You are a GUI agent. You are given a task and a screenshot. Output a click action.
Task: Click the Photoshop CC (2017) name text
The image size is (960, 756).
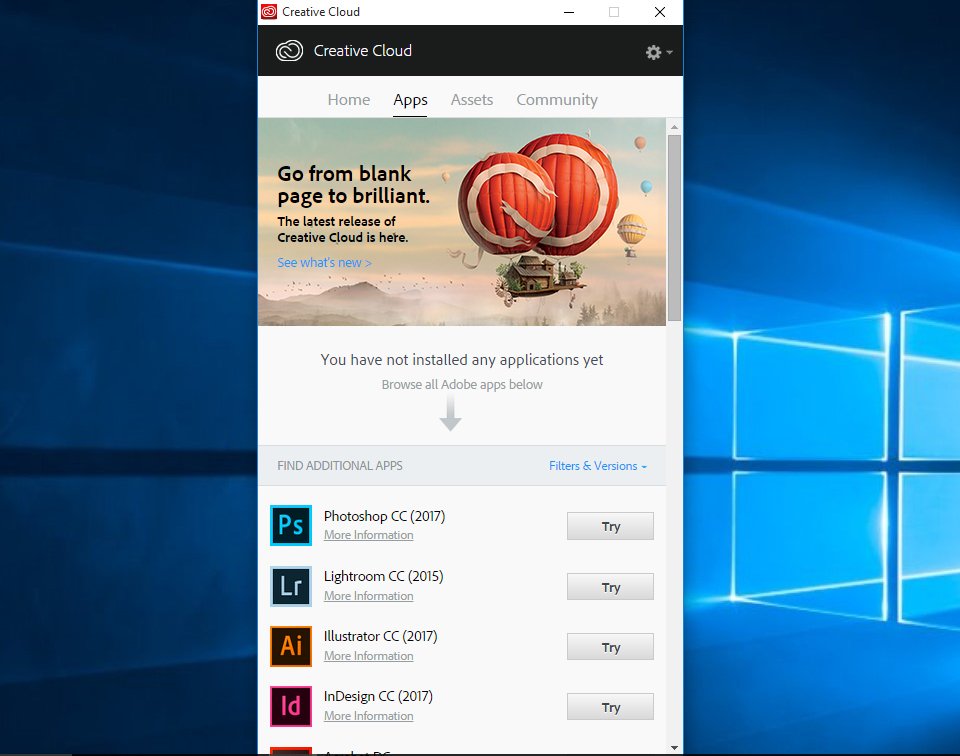[384, 517]
